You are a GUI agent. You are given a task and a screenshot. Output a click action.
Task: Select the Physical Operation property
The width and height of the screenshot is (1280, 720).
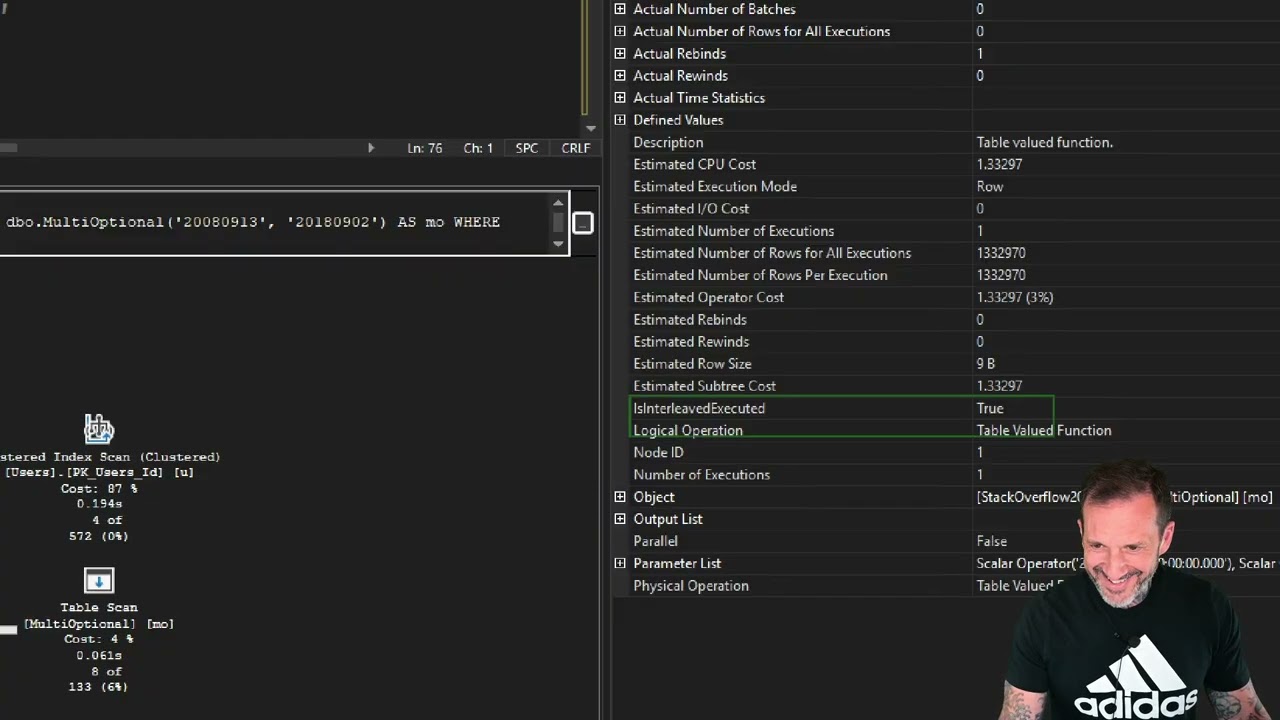pos(691,585)
